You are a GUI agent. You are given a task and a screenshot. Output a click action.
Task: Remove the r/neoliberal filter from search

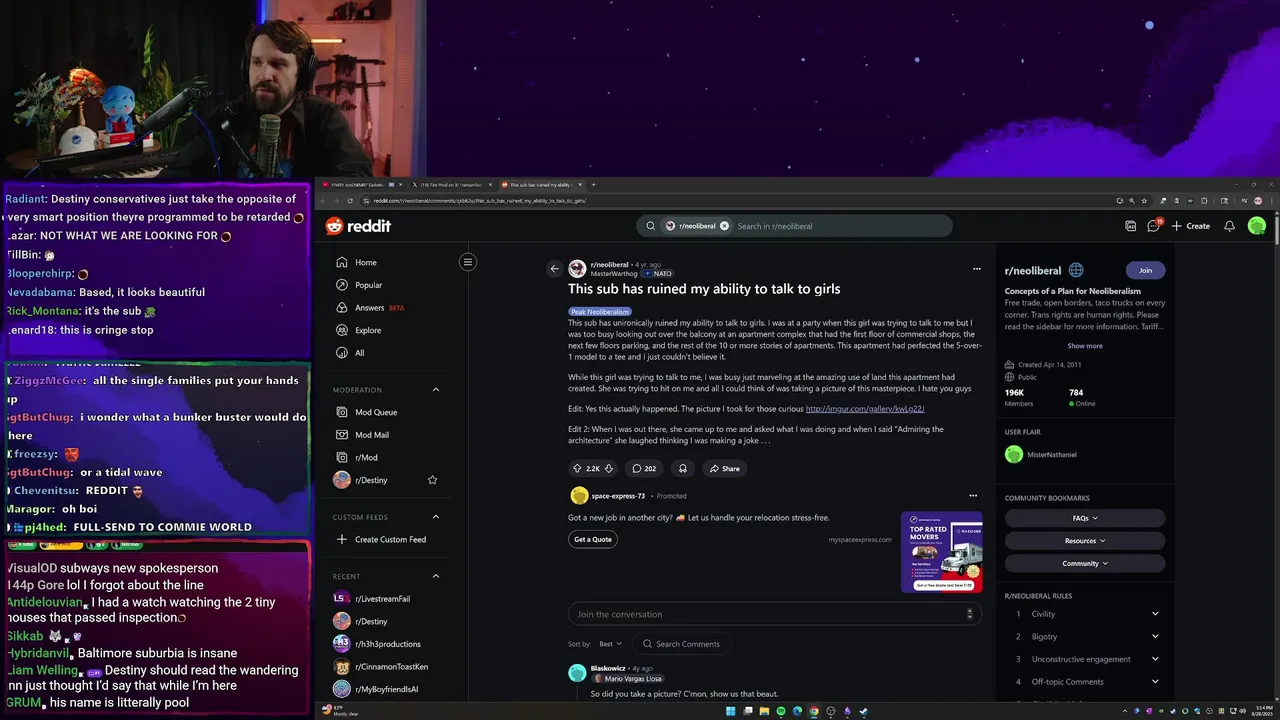click(x=724, y=226)
